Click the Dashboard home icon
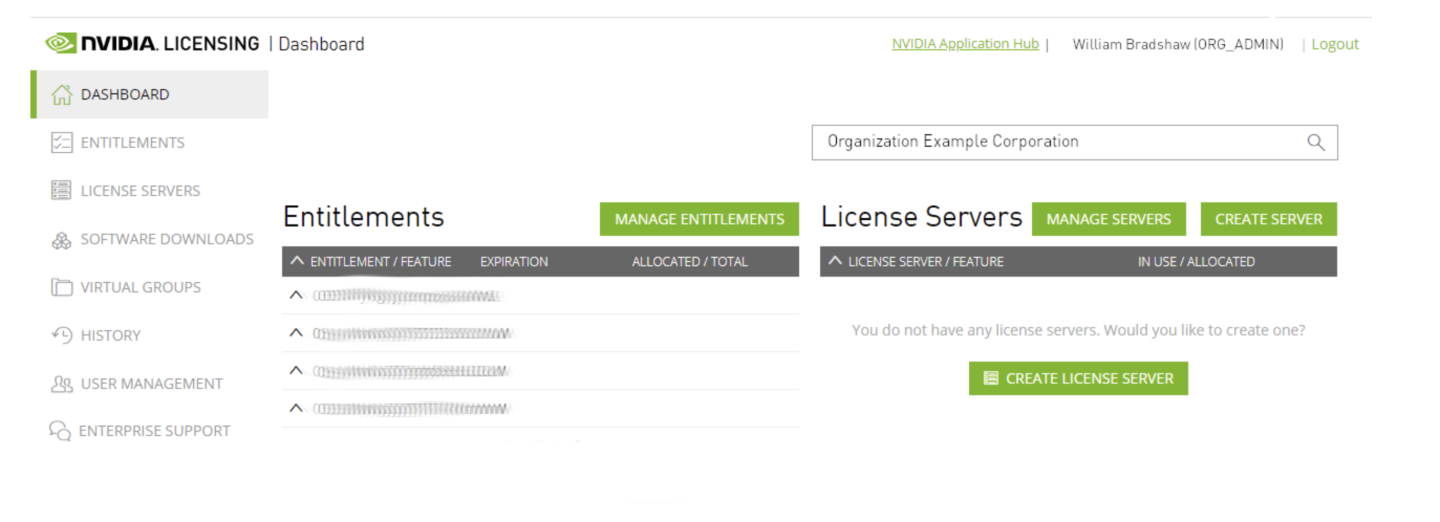 click(62, 95)
